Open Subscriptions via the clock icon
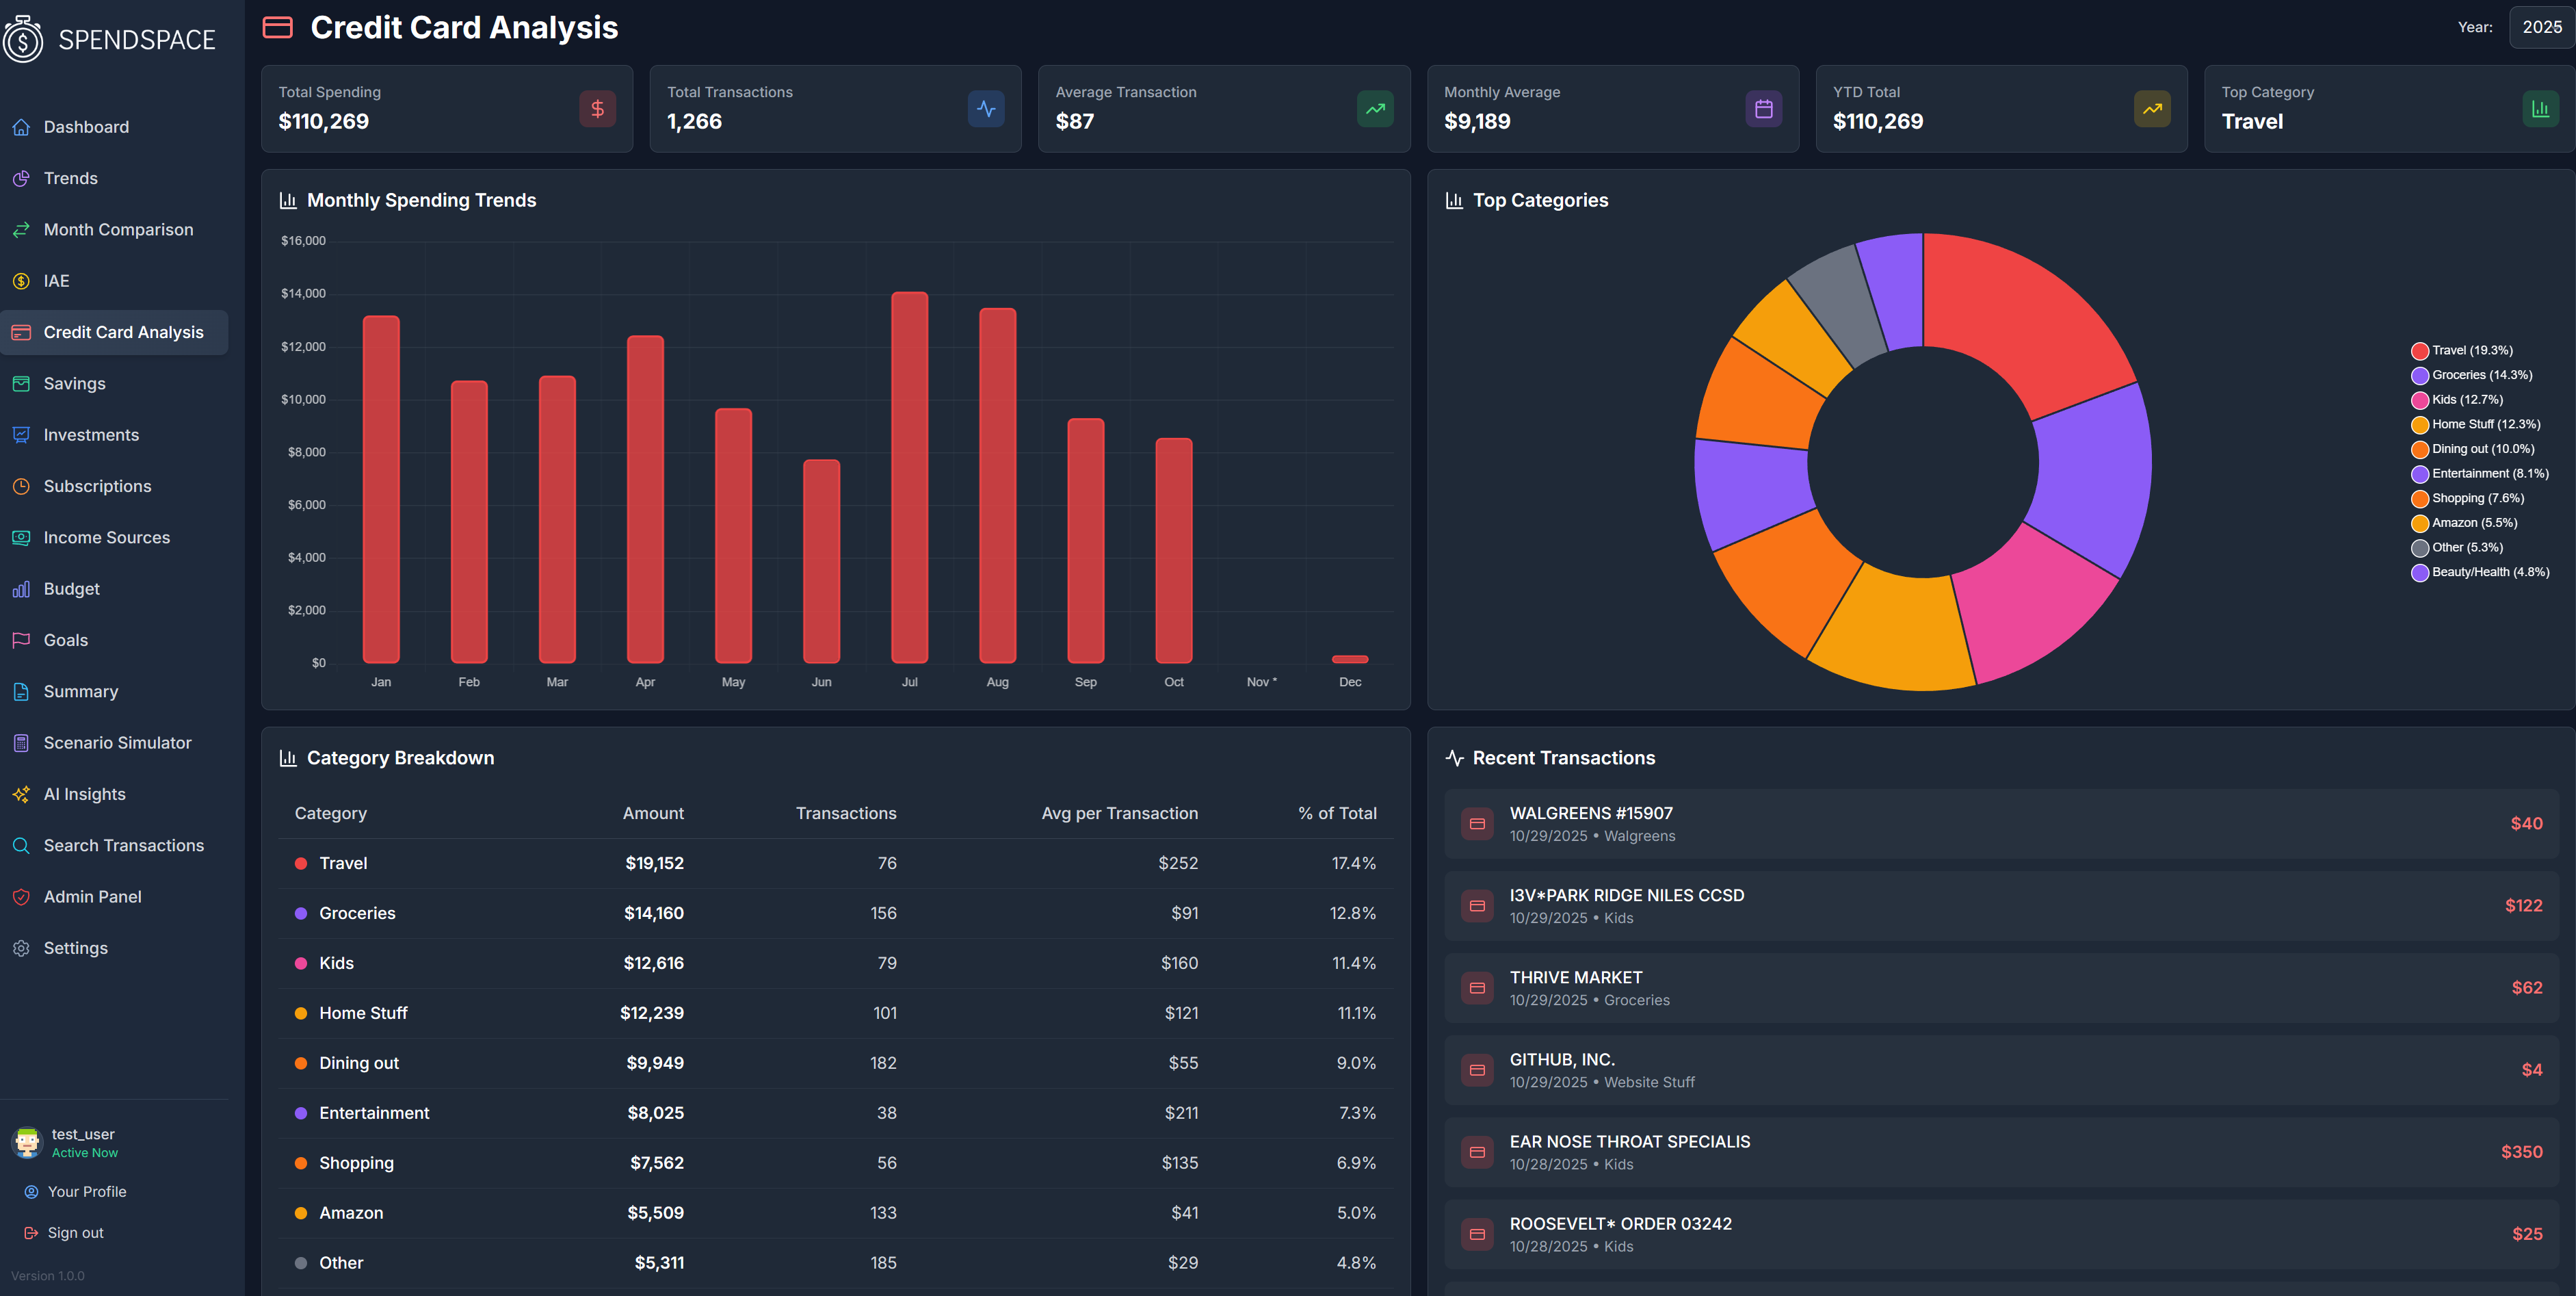This screenshot has width=2576, height=1296. 22,486
